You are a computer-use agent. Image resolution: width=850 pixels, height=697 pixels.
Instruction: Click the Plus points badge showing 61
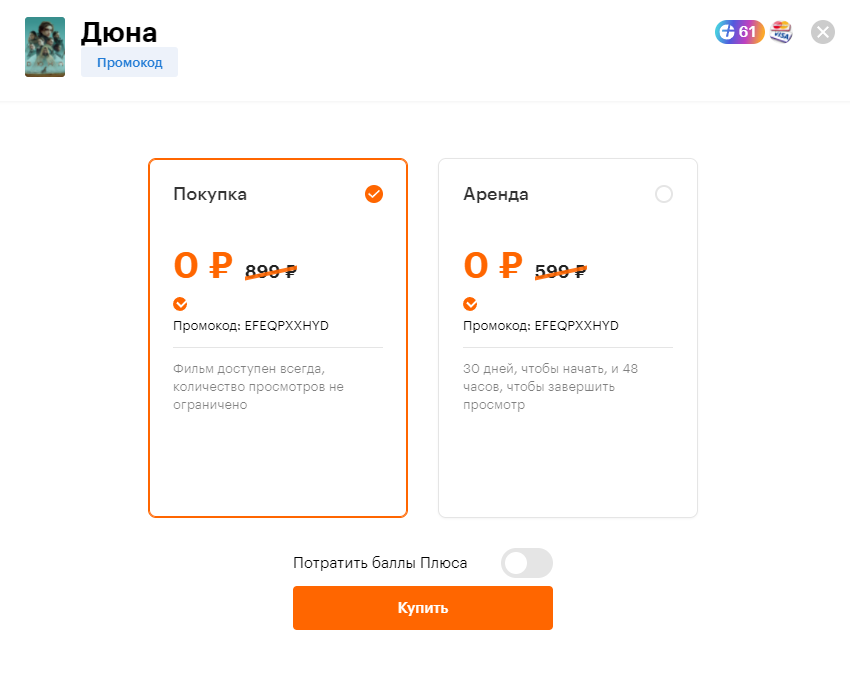[x=739, y=32]
